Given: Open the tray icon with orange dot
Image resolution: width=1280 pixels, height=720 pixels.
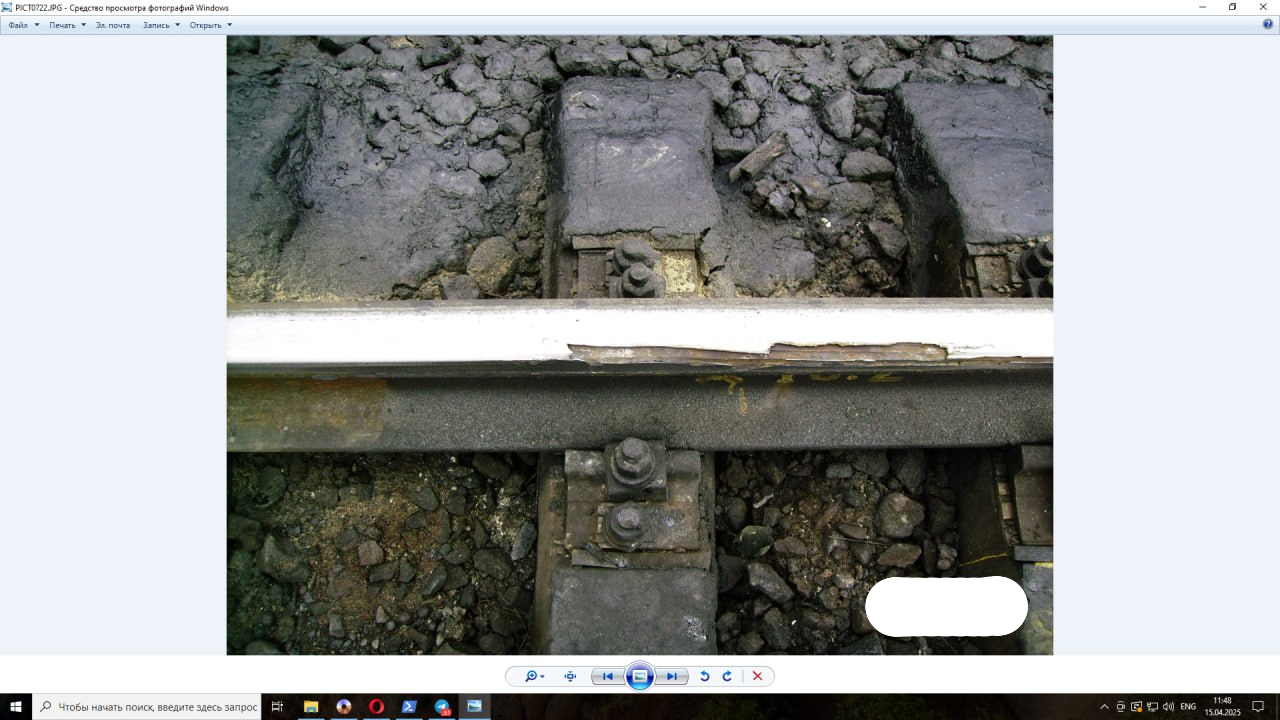Looking at the screenshot, I should (1136, 707).
